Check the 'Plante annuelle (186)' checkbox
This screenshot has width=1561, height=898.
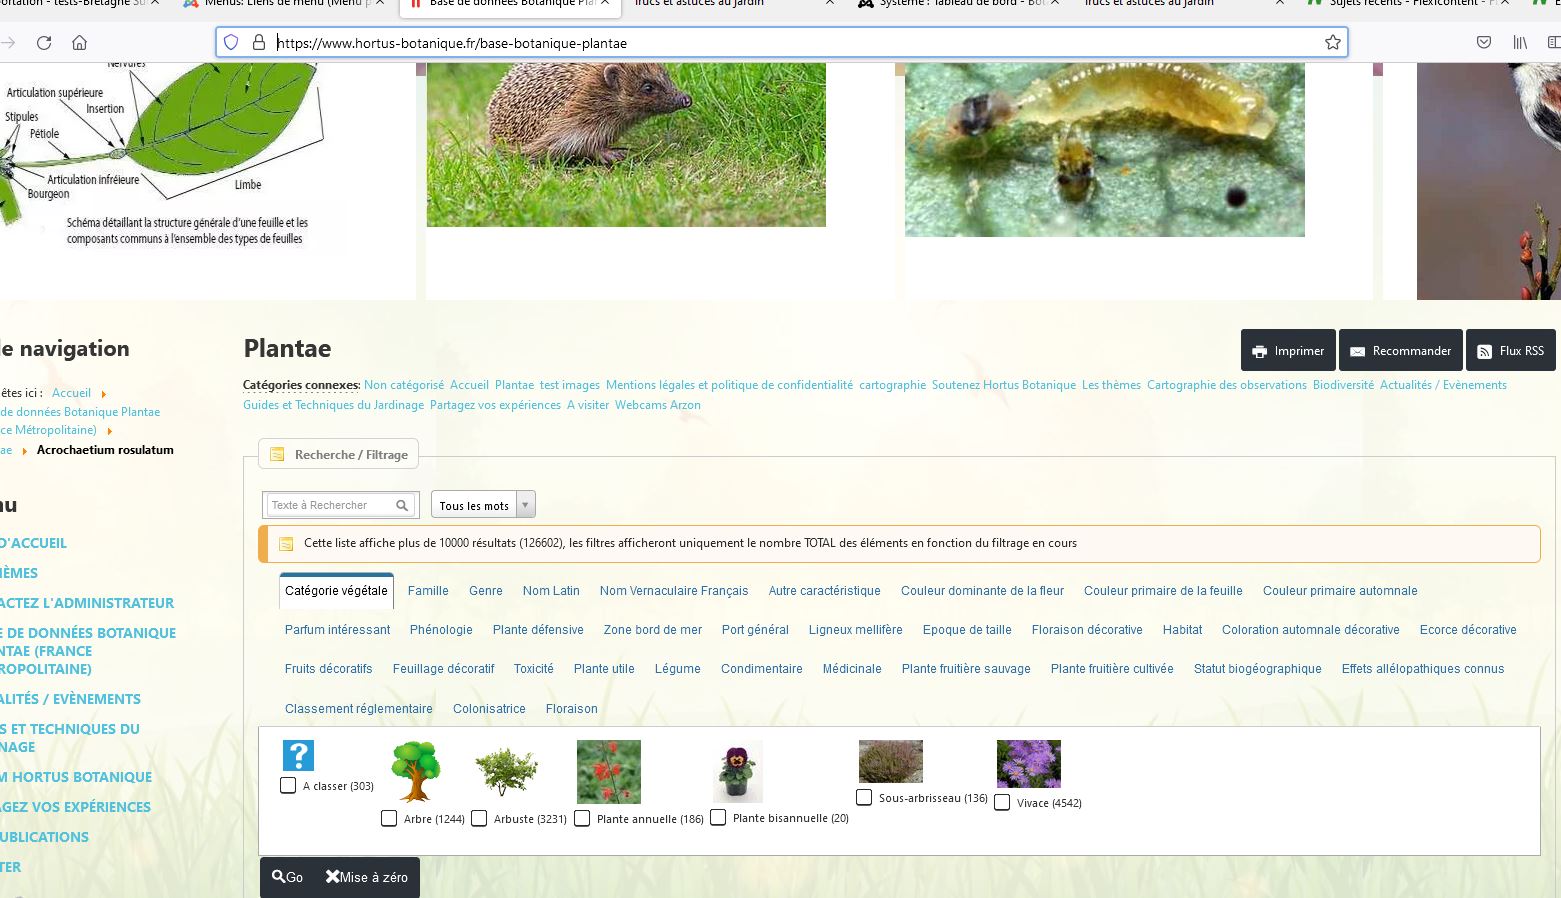tap(582, 818)
